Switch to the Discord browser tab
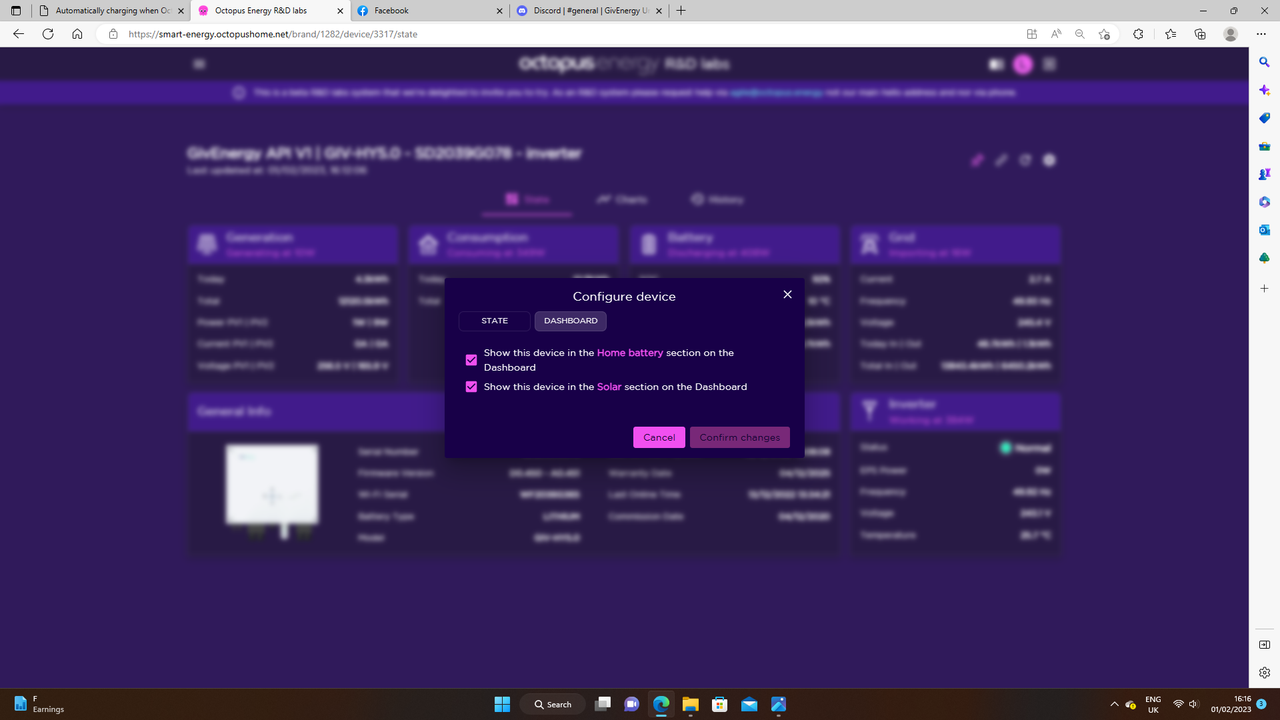This screenshot has height=720, width=1280. pyautogui.click(x=590, y=10)
